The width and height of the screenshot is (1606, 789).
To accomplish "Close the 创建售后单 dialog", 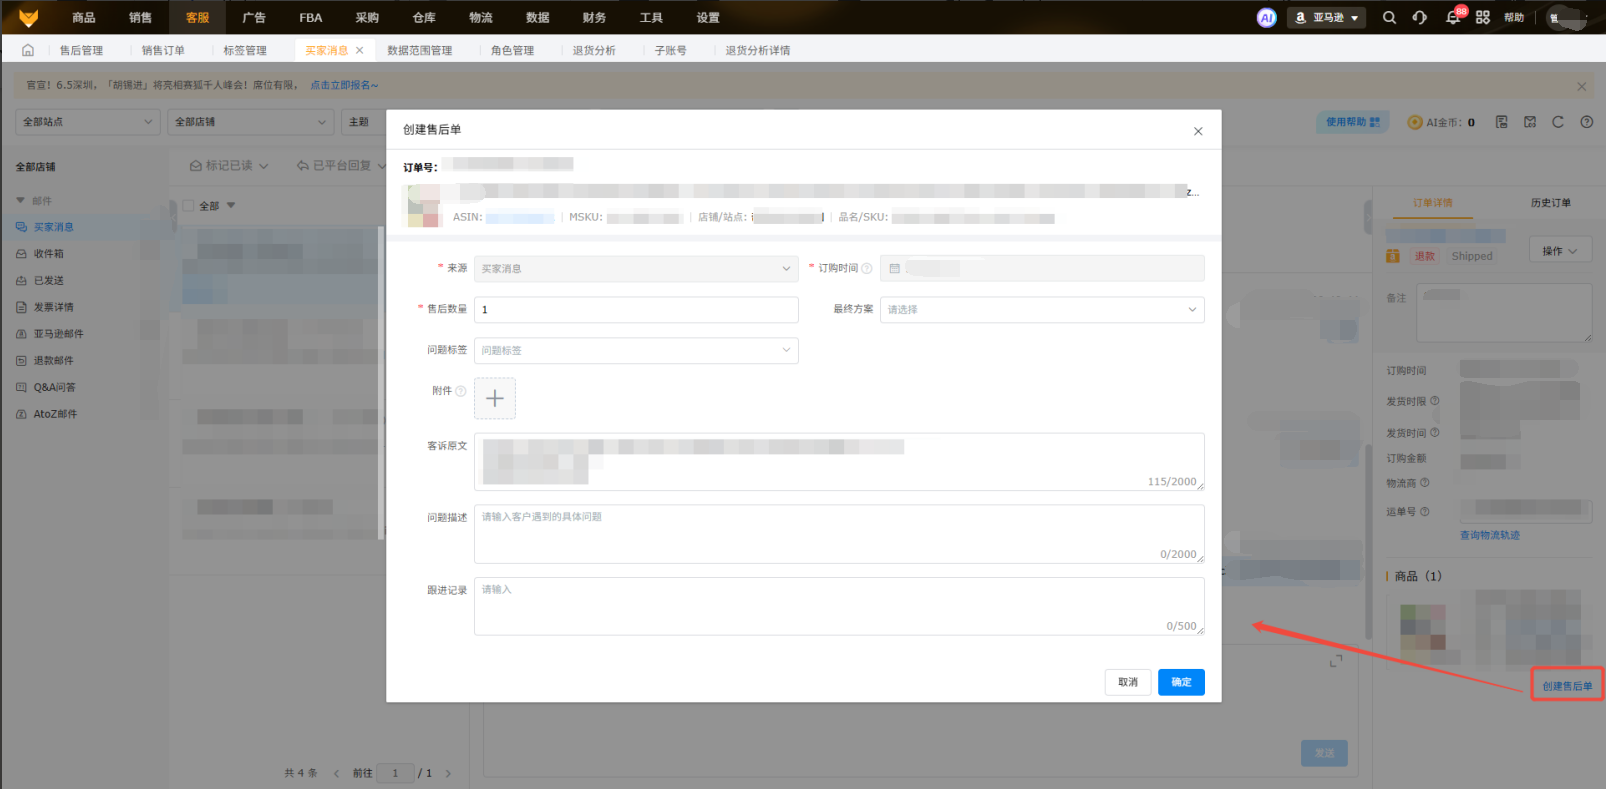I will [1198, 131].
